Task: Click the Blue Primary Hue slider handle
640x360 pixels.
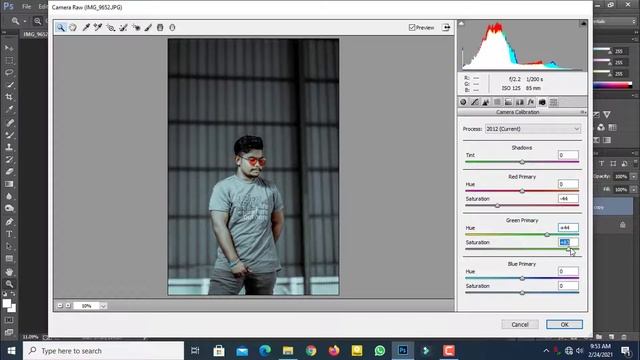Action: [x=522, y=278]
